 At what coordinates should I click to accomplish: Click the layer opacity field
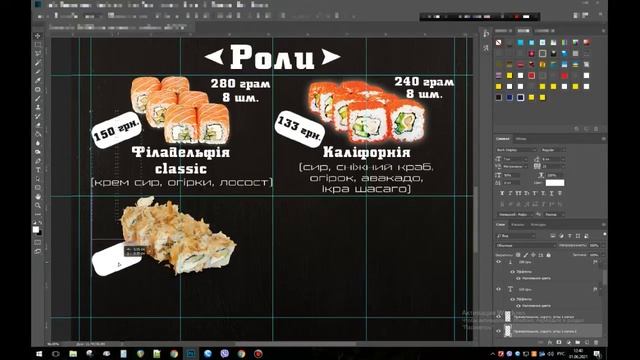pyautogui.click(x=595, y=245)
